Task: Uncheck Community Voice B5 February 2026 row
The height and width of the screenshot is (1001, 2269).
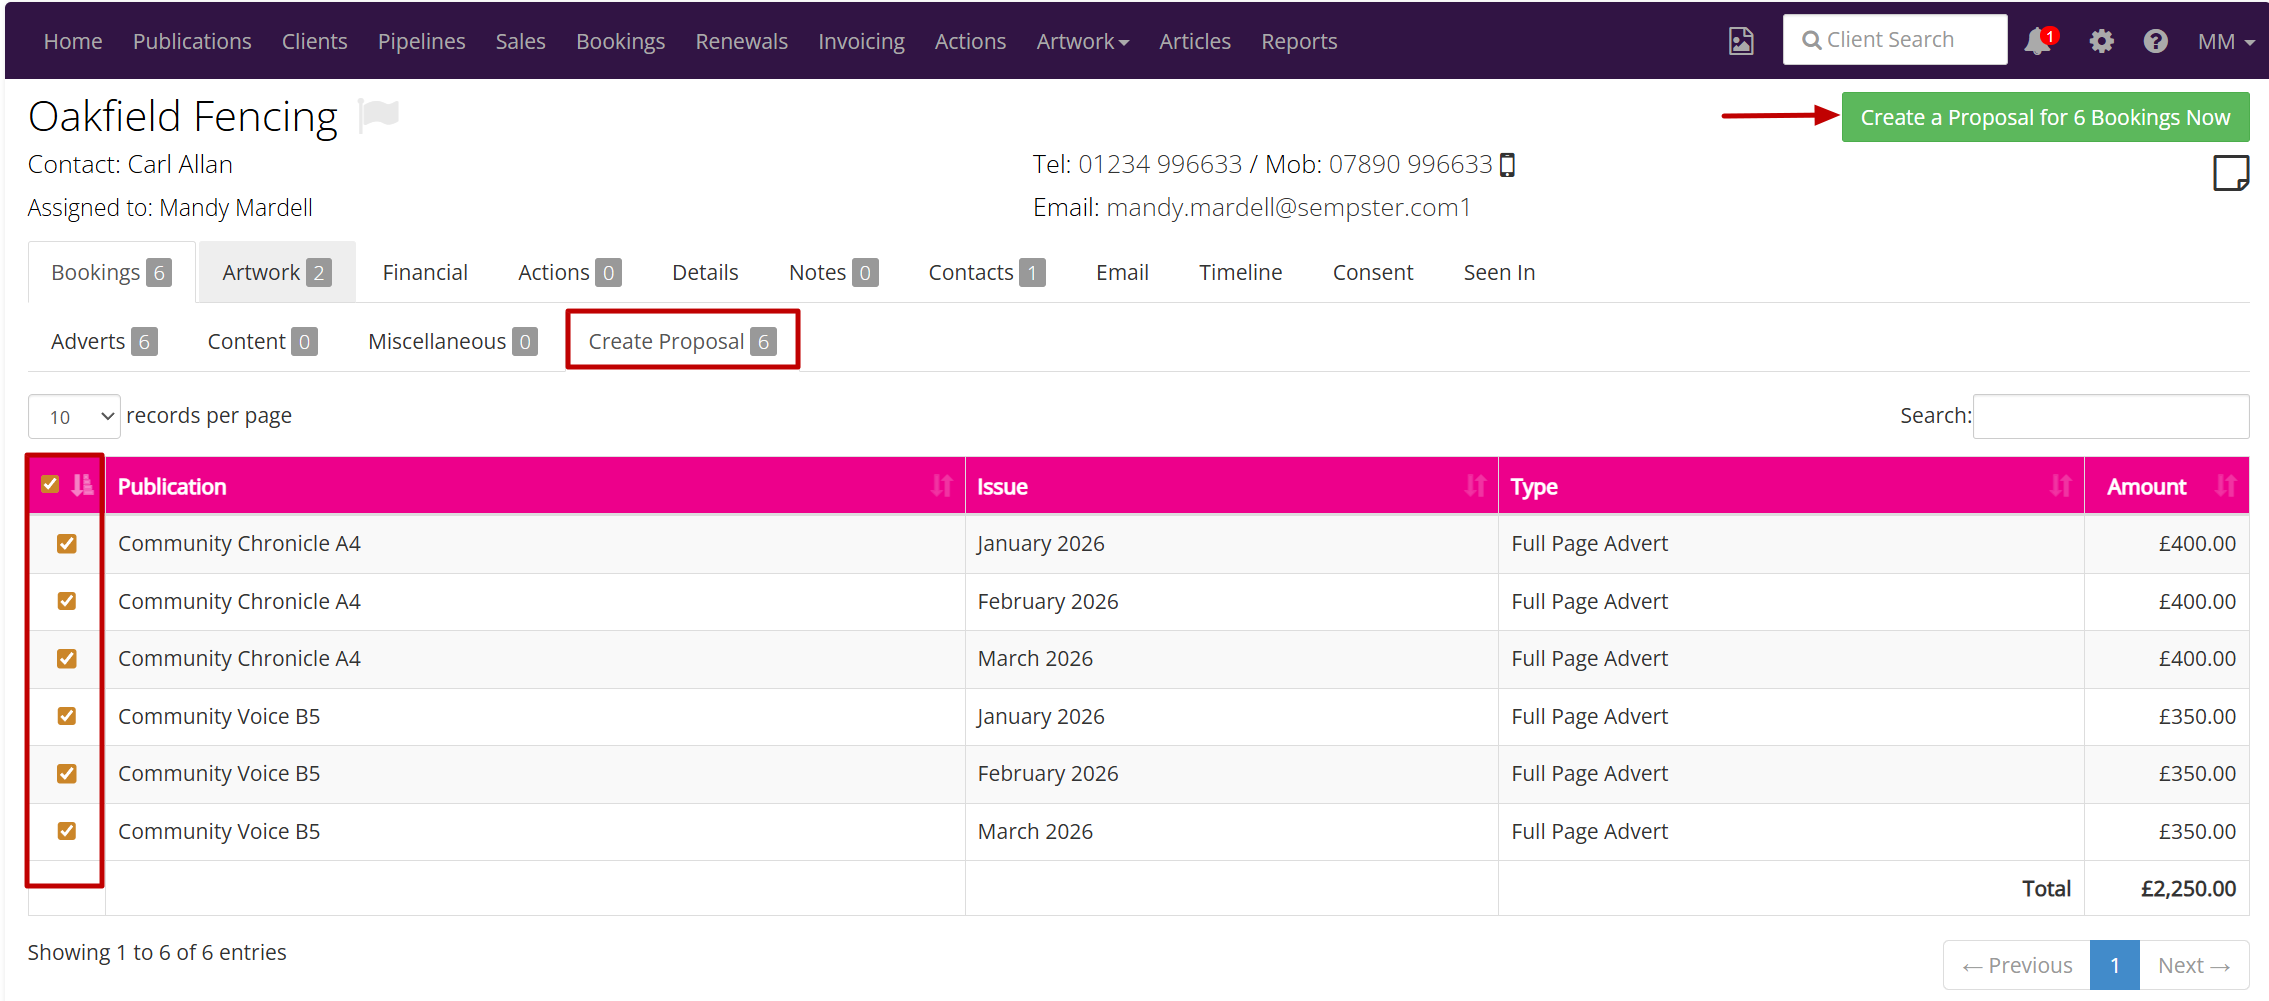Action: click(x=67, y=774)
